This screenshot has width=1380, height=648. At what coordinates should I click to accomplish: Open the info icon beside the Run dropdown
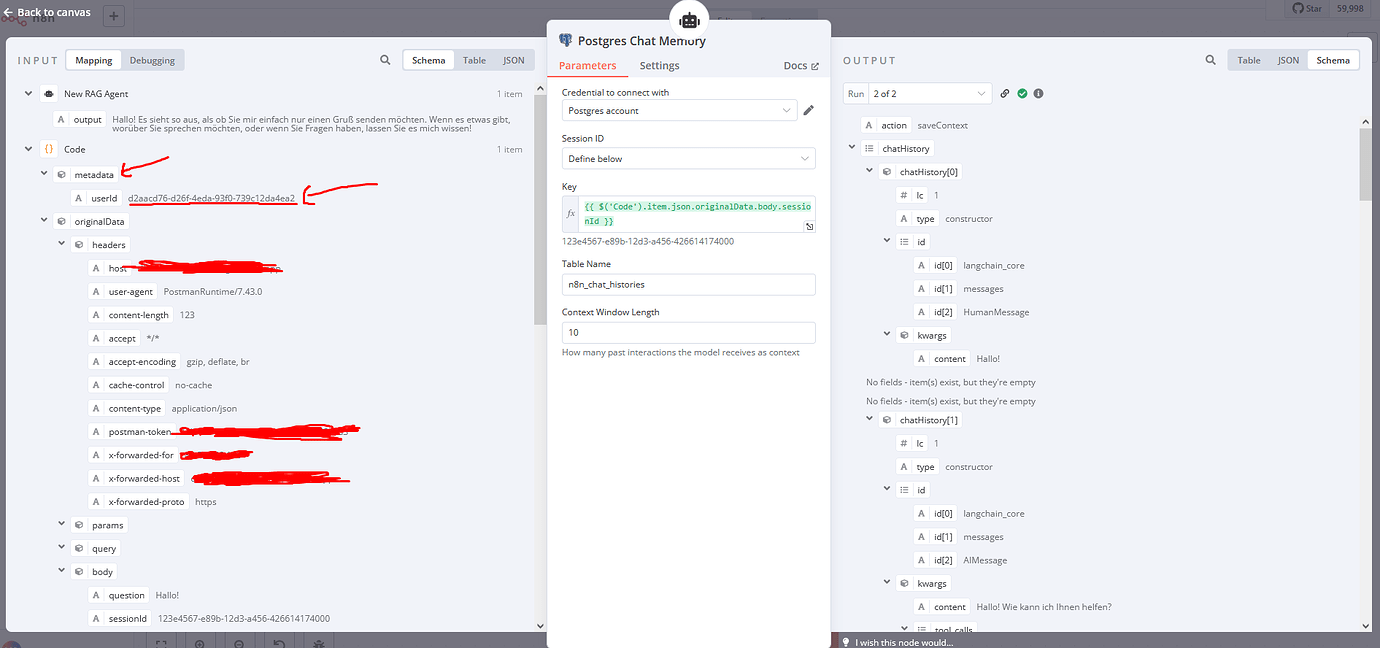(1037, 92)
